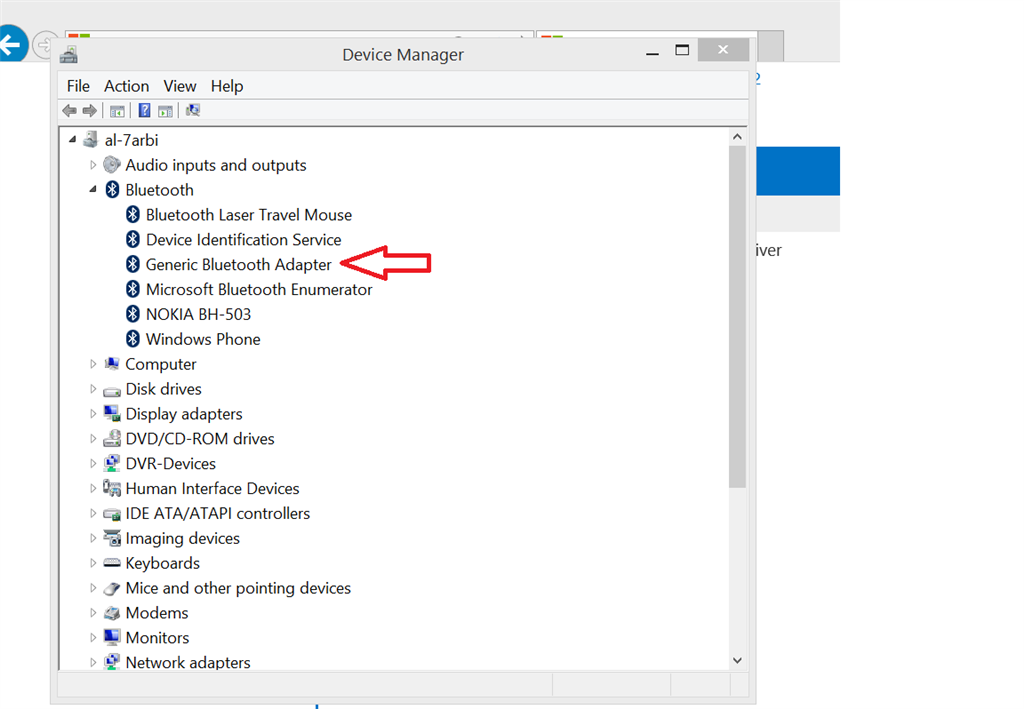Screen dimensions: 1024x709
Task: Click Device Identification Service Bluetooth icon
Action: (x=133, y=239)
